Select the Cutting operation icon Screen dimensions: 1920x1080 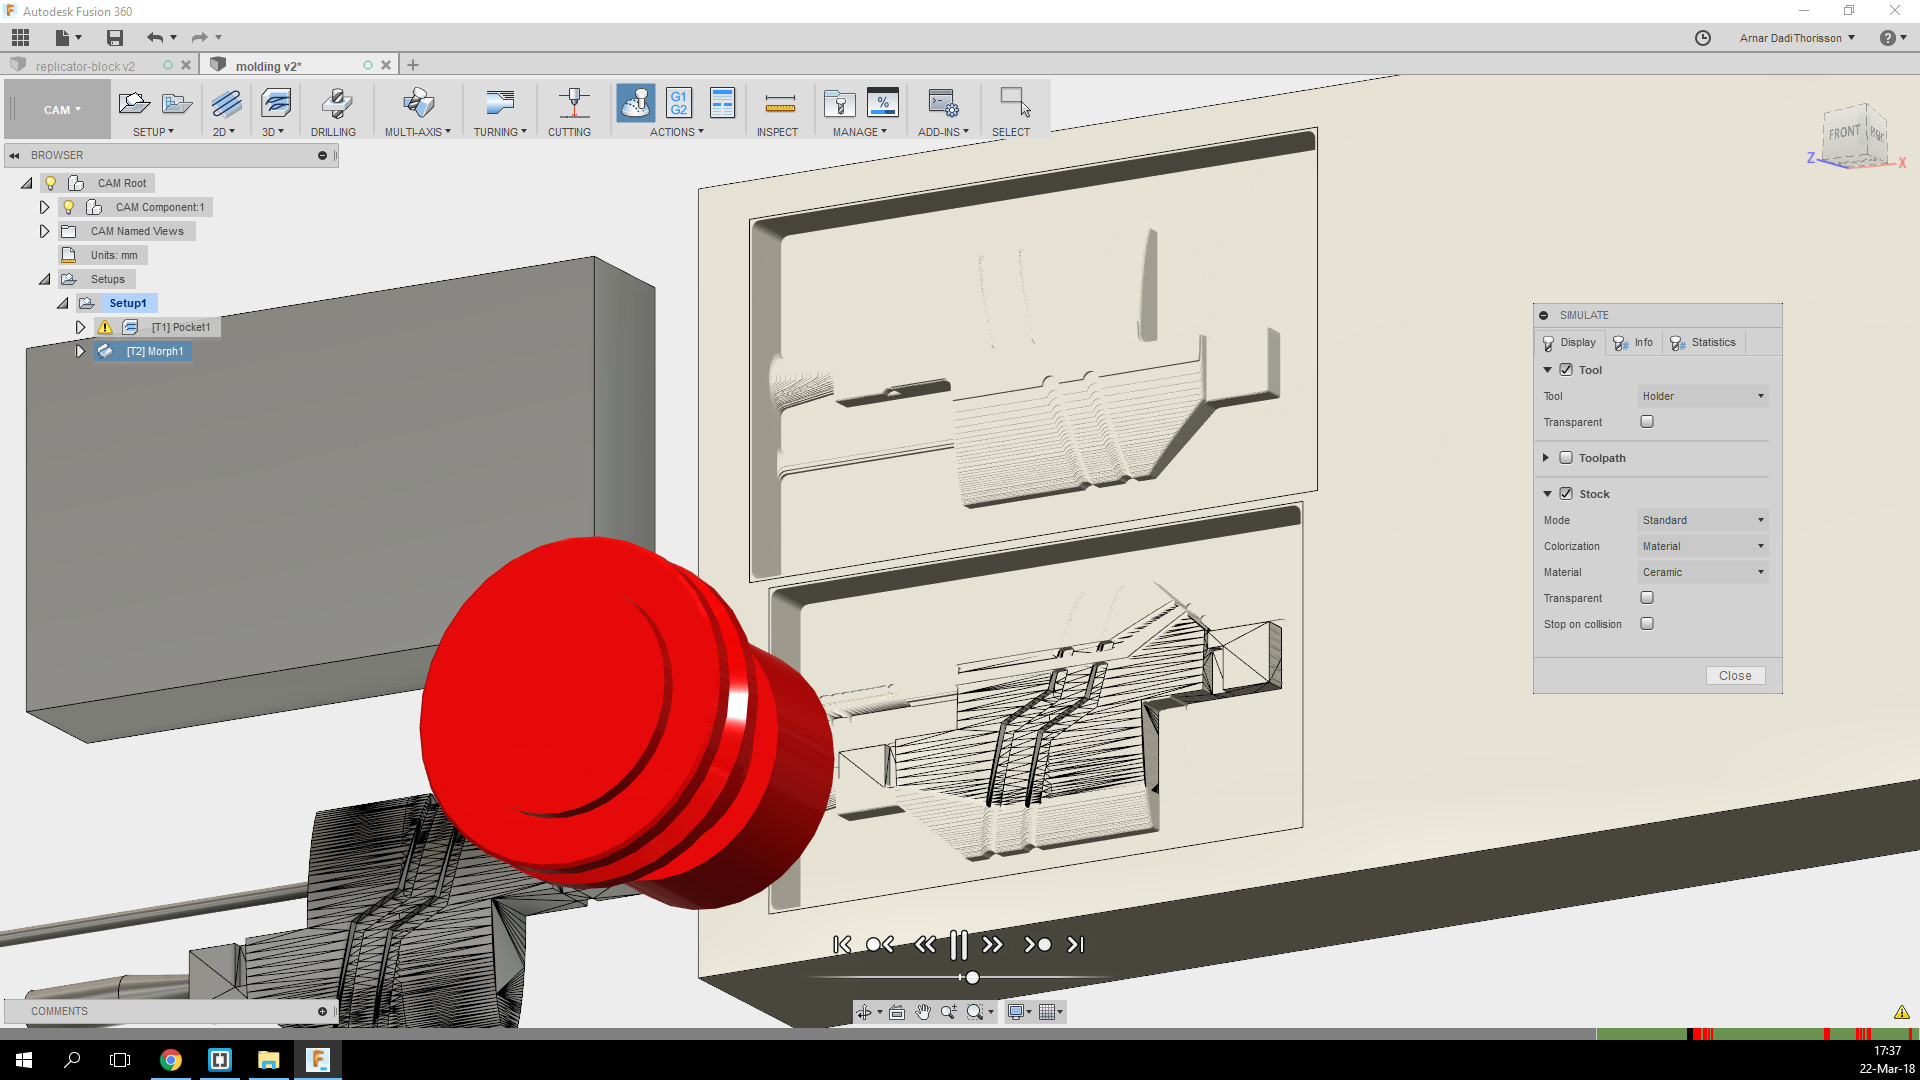[573, 103]
